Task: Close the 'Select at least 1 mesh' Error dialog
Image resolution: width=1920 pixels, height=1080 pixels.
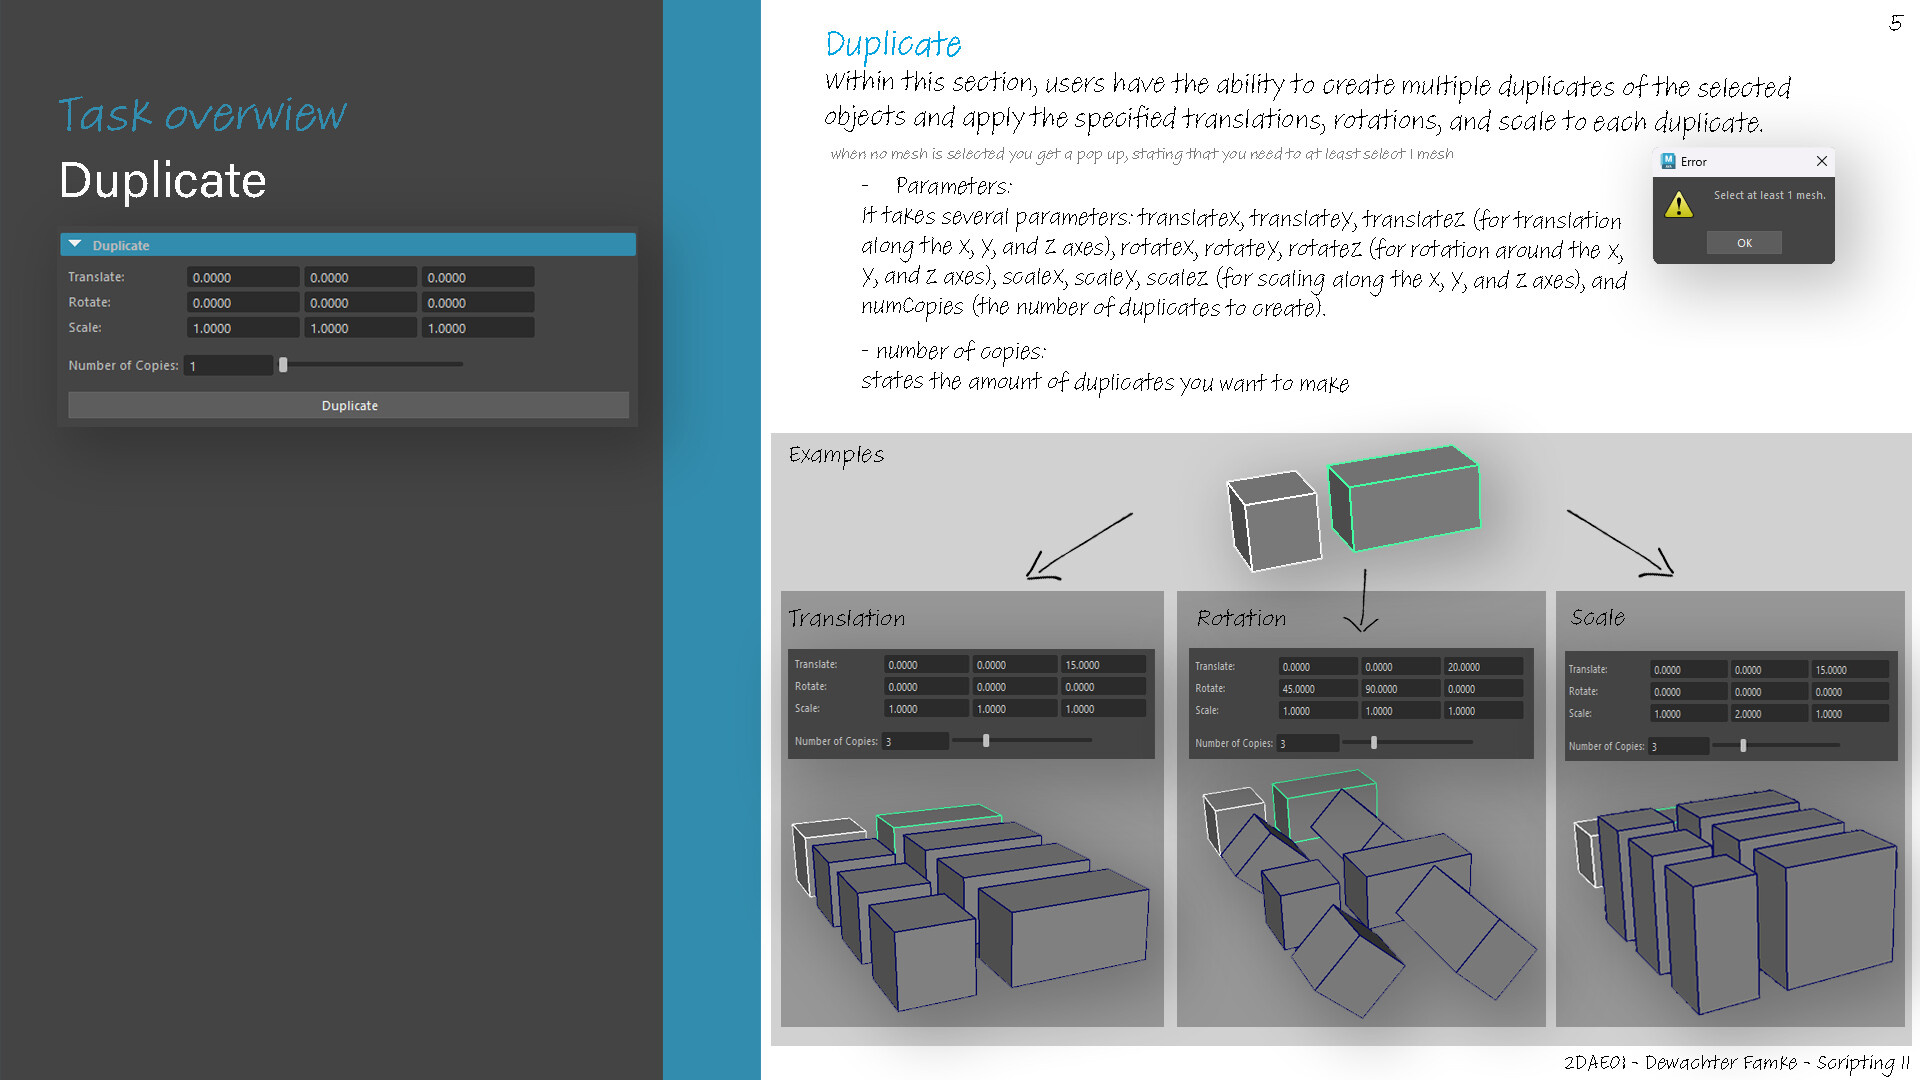Action: (x=1821, y=161)
